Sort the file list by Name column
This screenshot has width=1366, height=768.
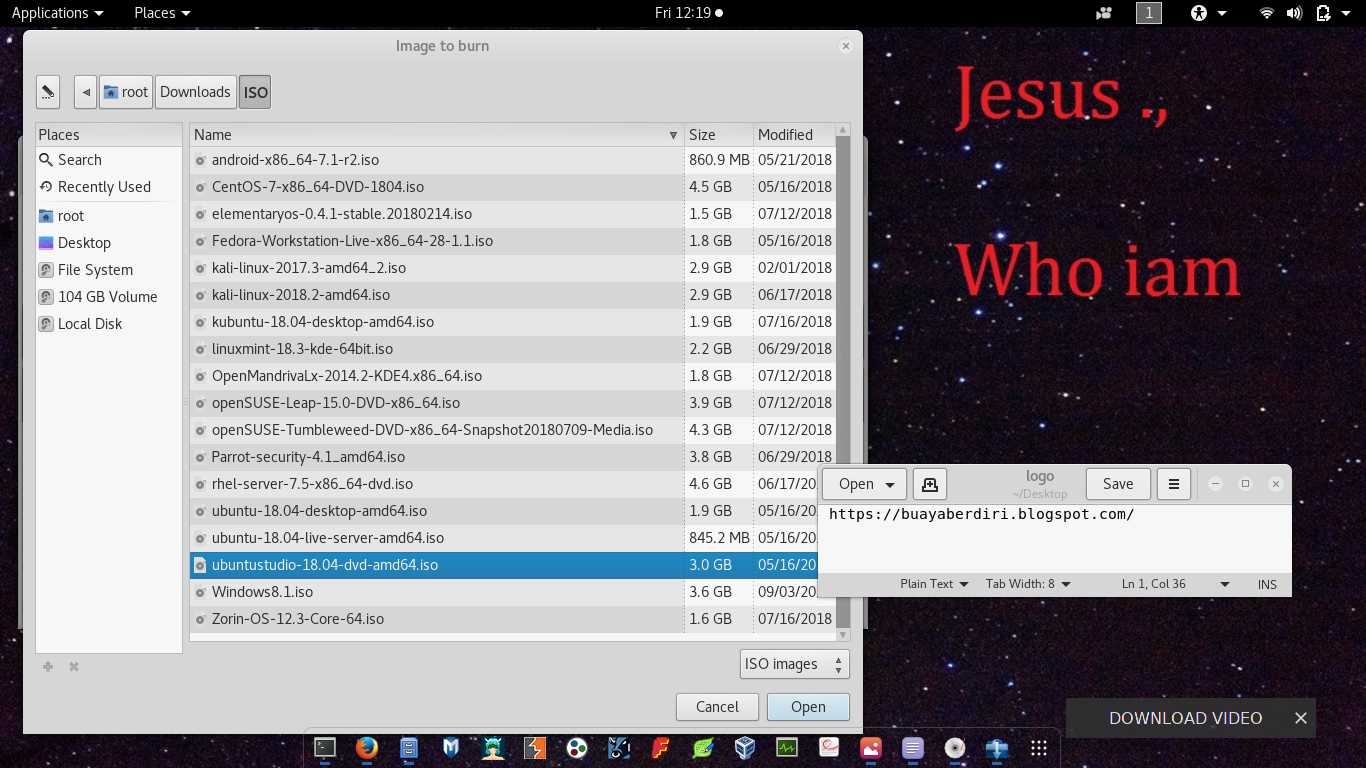point(436,135)
